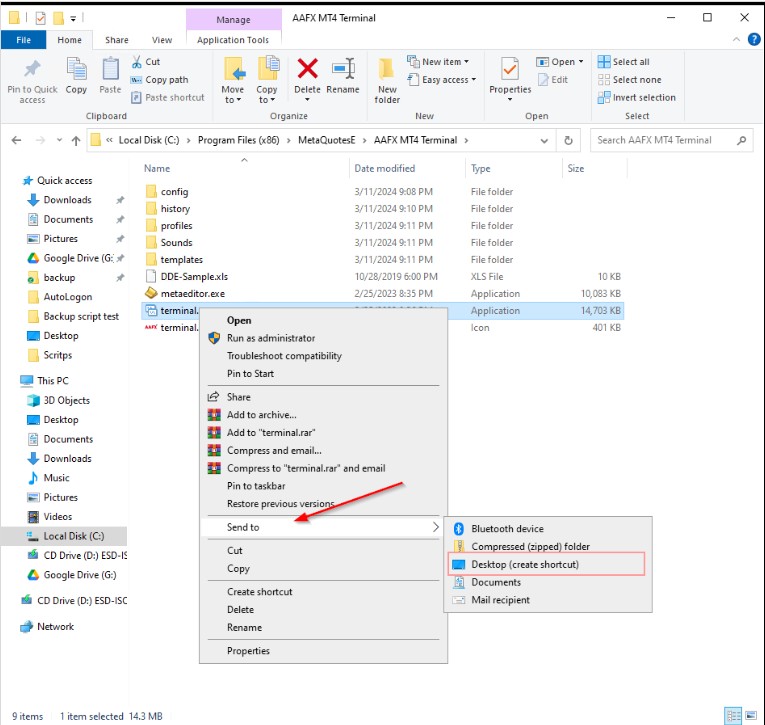Choose Desktop (create shortcut) in Send to
The height and width of the screenshot is (725, 765).
pos(546,564)
